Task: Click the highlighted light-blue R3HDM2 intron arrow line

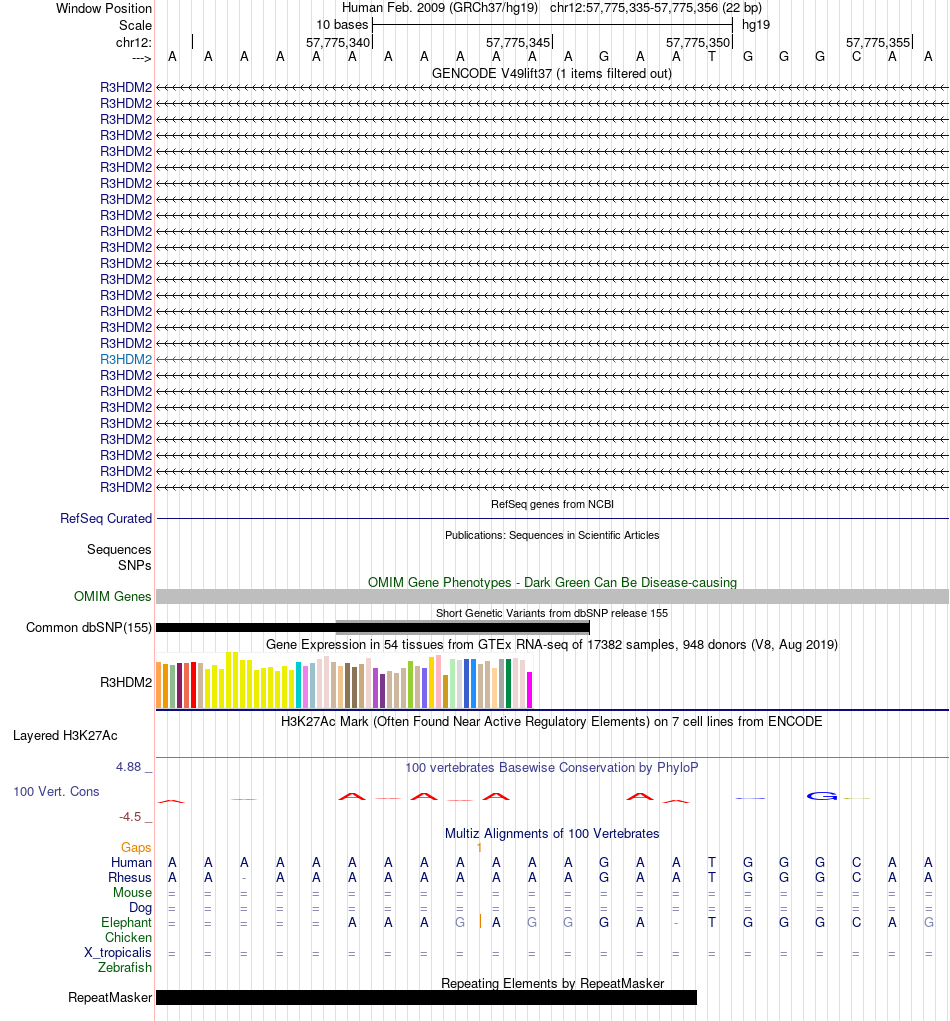Action: tap(552, 359)
